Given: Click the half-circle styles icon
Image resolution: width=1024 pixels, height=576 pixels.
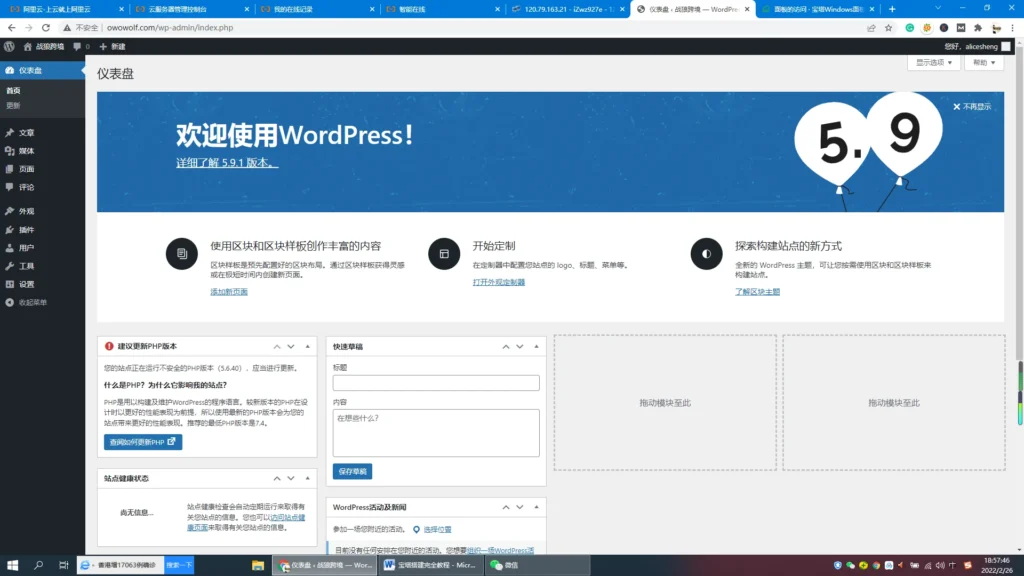Looking at the screenshot, I should point(707,253).
